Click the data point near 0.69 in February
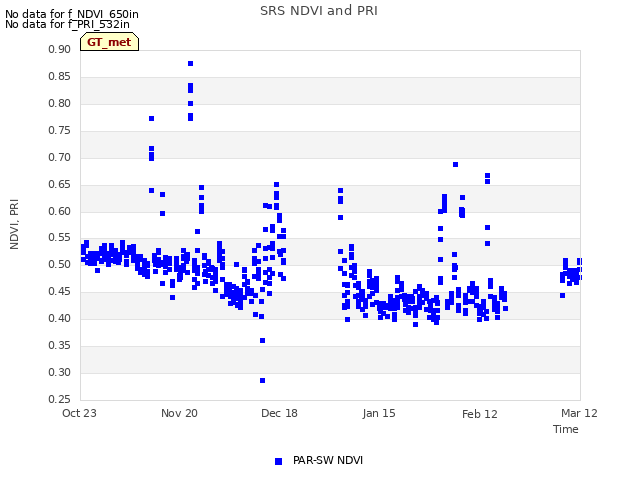 [x=456, y=164]
